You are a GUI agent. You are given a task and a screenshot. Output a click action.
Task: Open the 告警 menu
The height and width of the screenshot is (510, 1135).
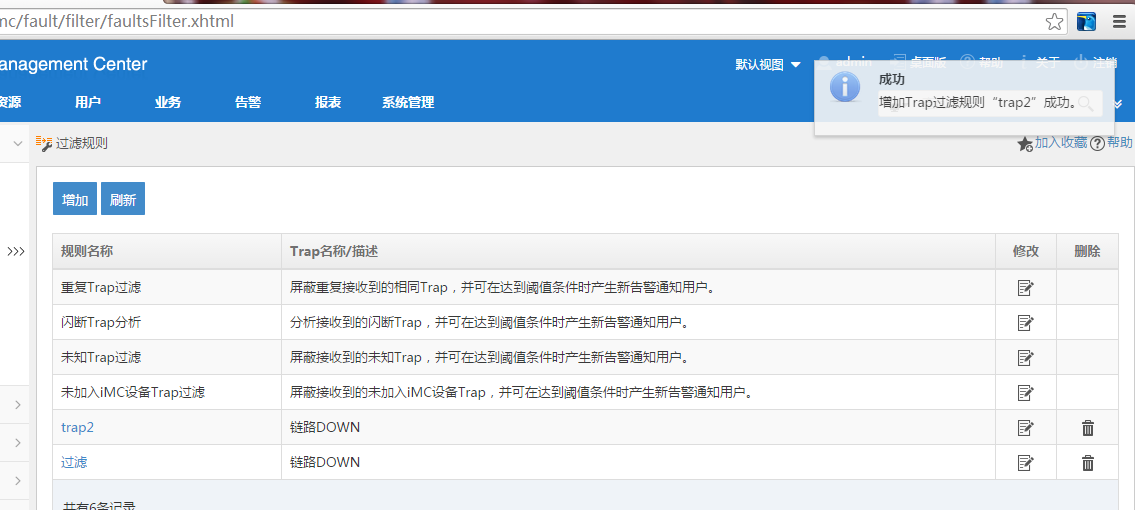[x=248, y=102]
